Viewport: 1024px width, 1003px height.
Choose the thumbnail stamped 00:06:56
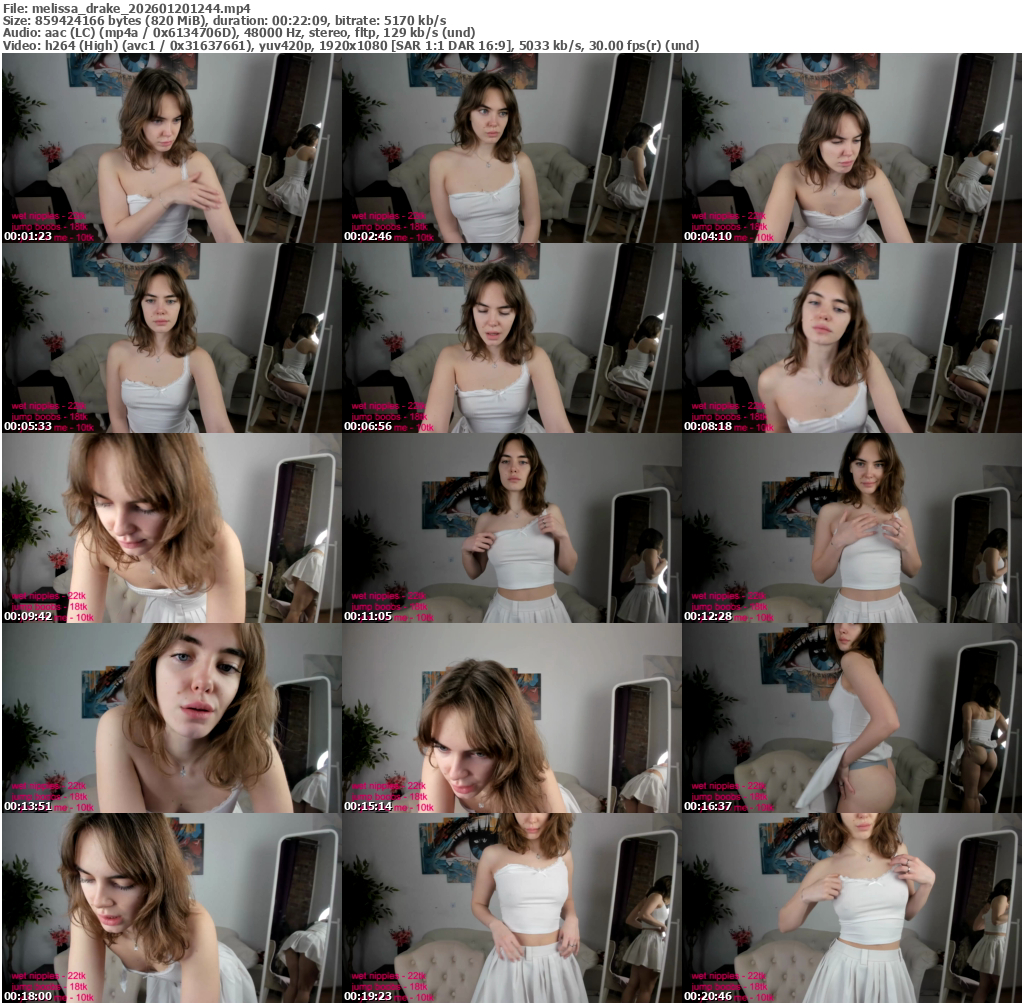coord(511,338)
